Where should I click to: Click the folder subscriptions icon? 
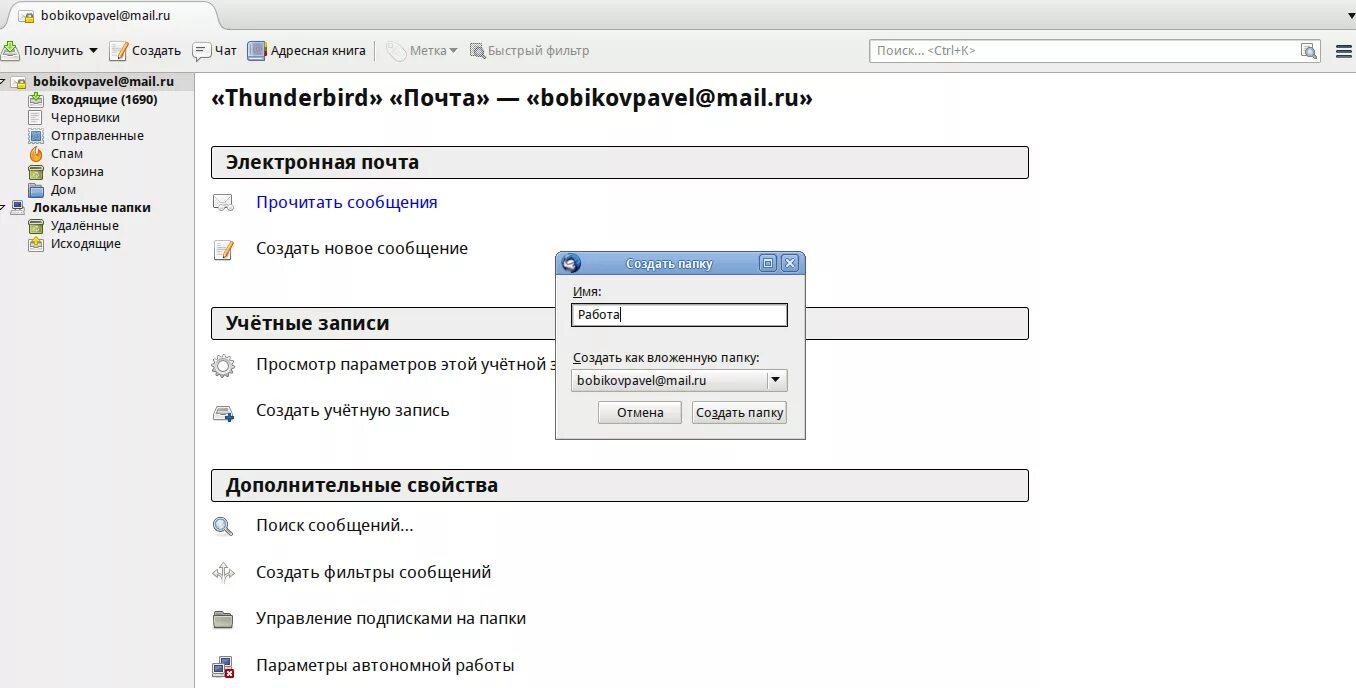point(223,619)
